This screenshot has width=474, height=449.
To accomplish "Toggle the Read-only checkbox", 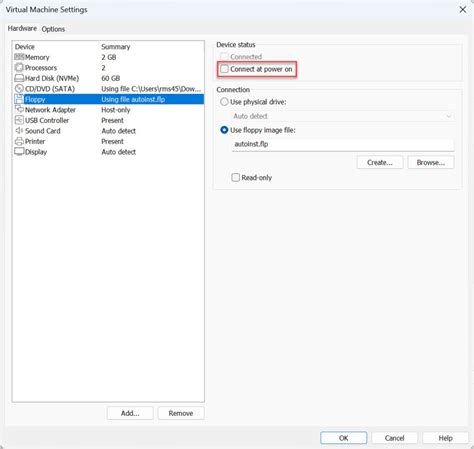I will 236,177.
